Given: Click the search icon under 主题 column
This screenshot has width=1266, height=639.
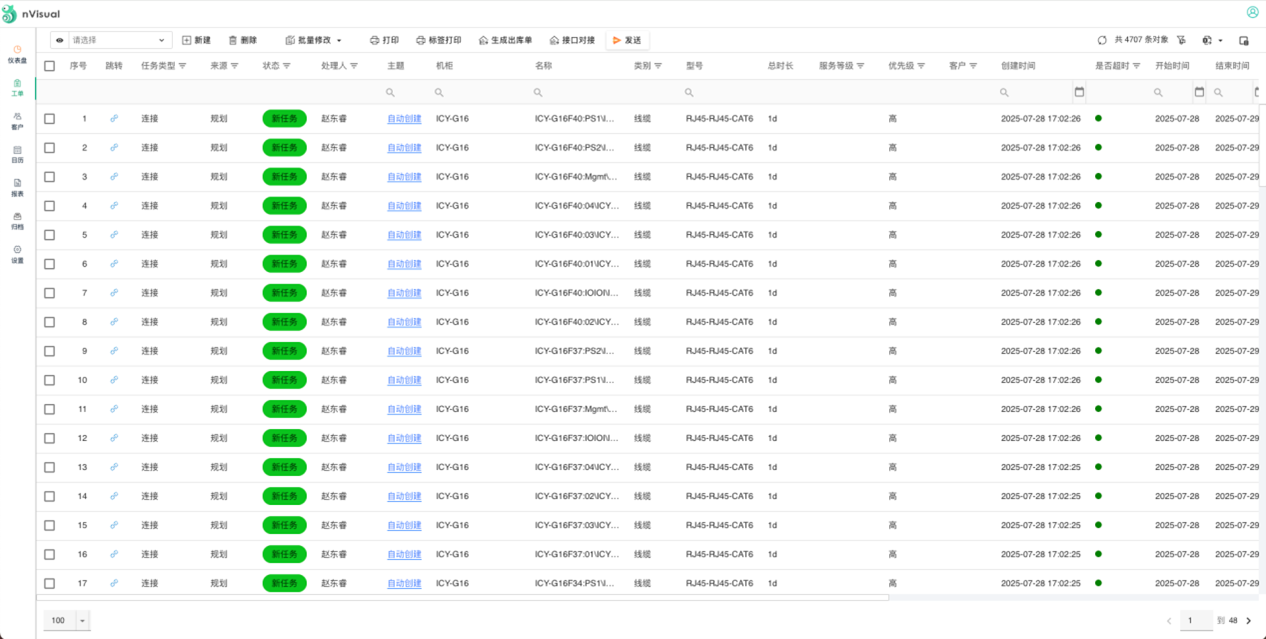Looking at the screenshot, I should coord(390,92).
